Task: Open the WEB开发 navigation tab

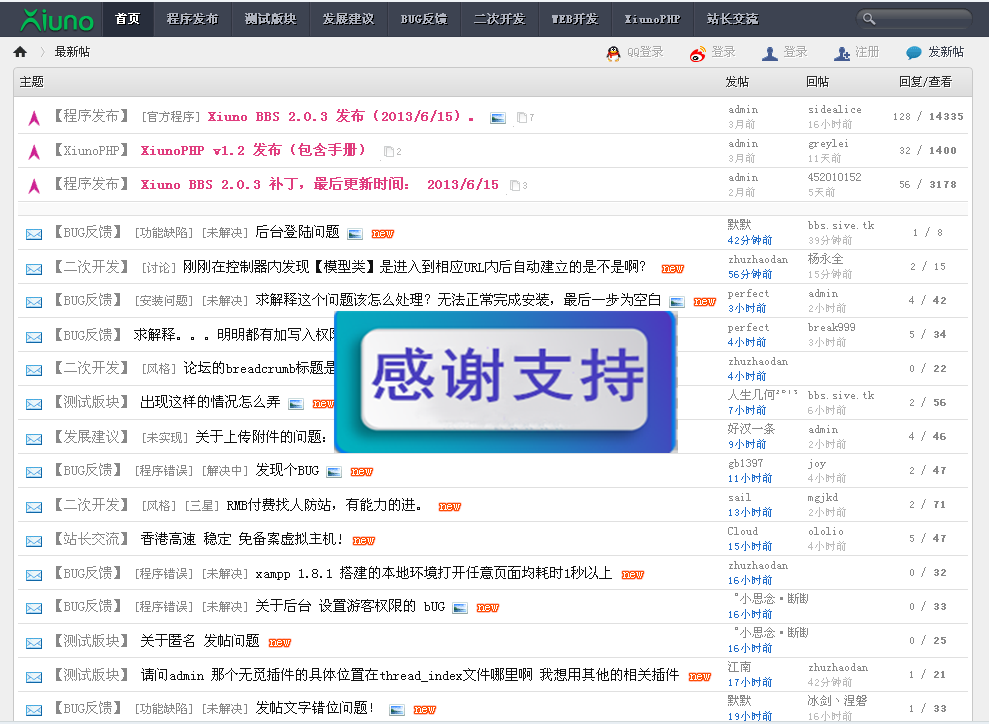Action: 575,19
